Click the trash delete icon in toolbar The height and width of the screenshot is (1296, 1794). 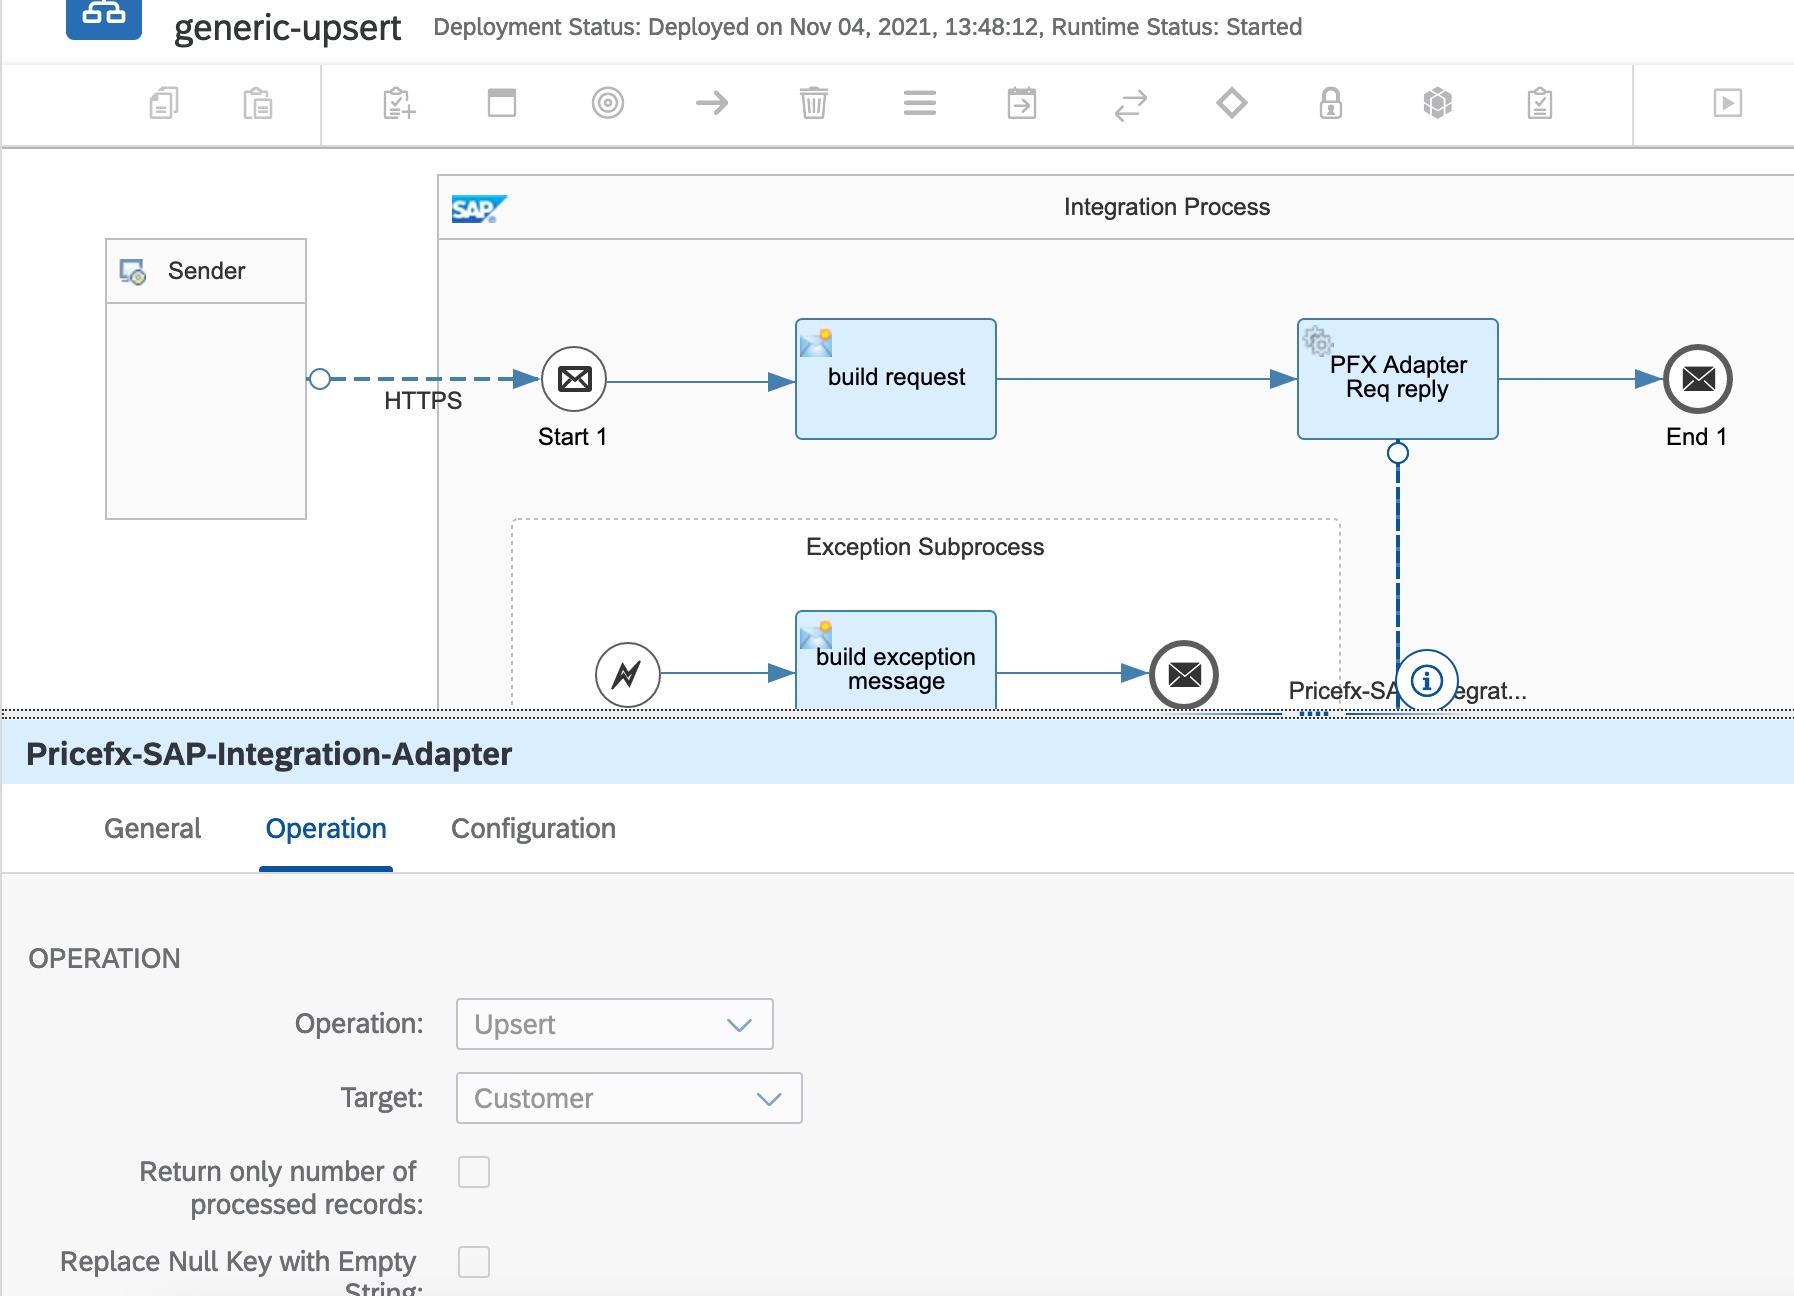(x=813, y=103)
